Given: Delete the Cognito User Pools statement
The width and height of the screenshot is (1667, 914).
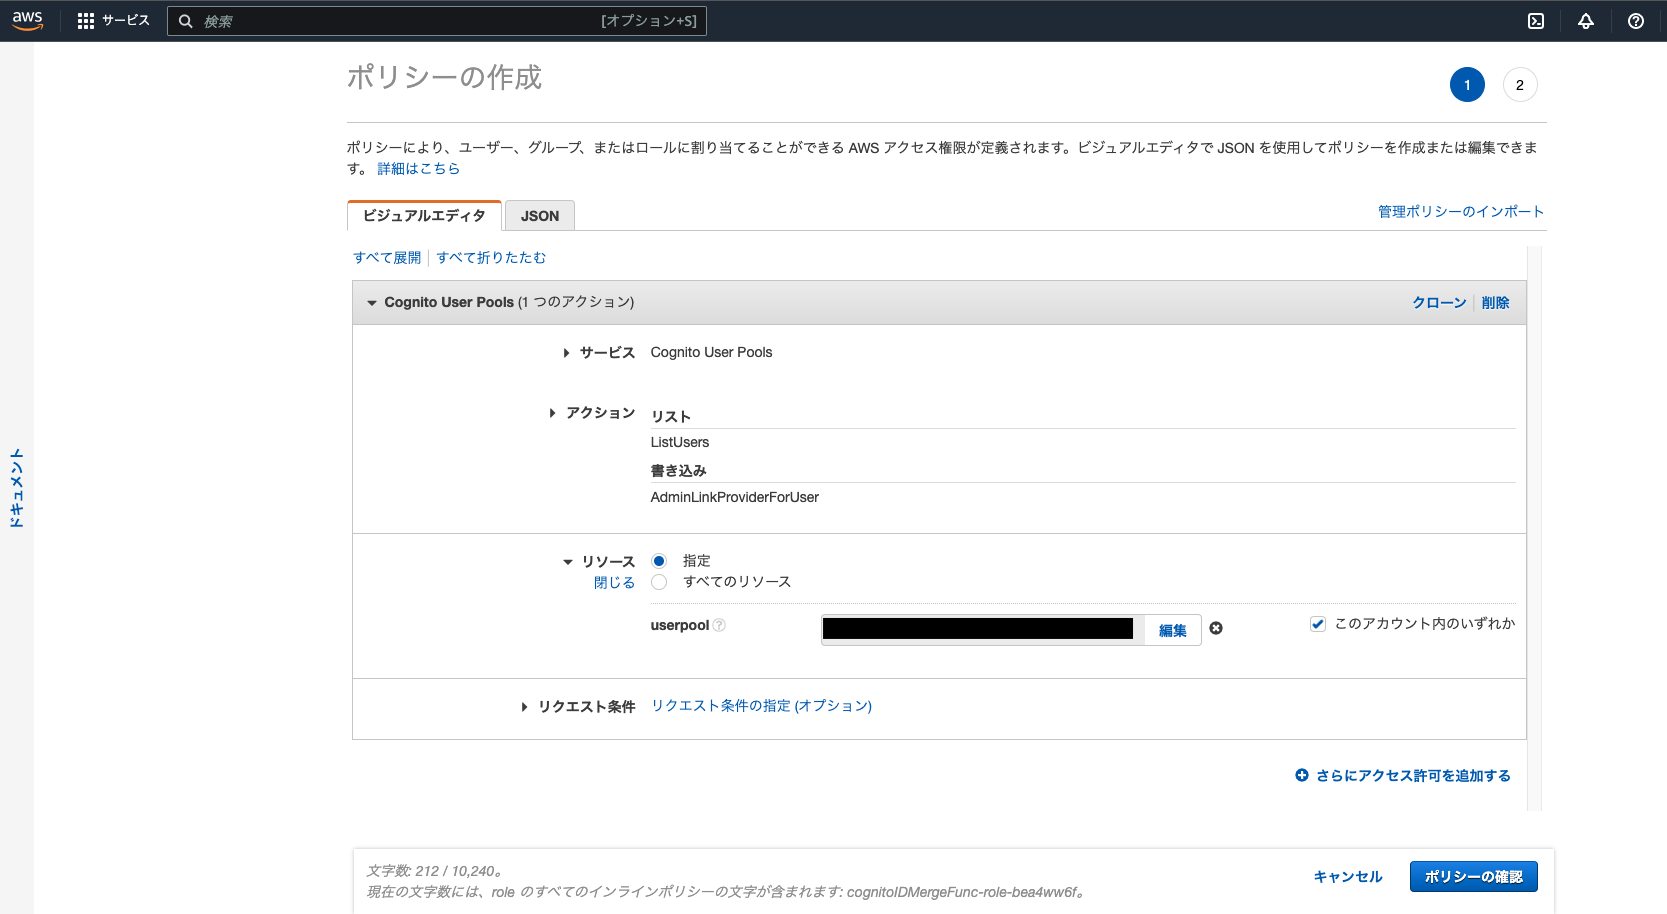Looking at the screenshot, I should 1496,303.
